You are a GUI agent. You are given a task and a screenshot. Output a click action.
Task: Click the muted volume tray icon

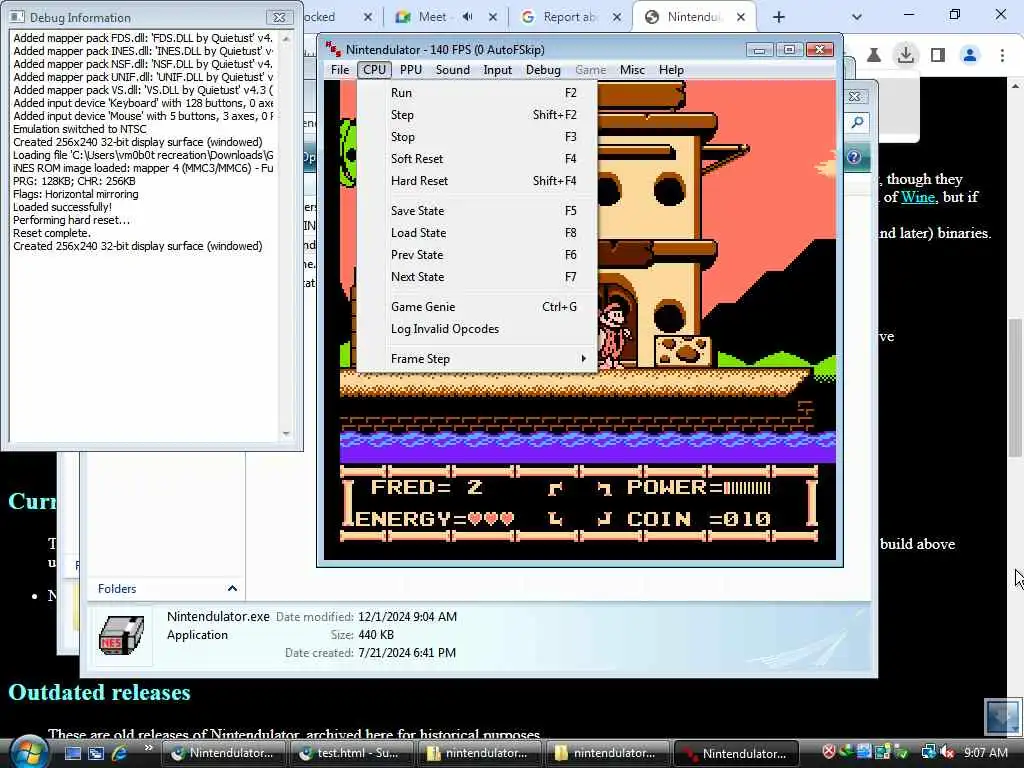click(947, 752)
